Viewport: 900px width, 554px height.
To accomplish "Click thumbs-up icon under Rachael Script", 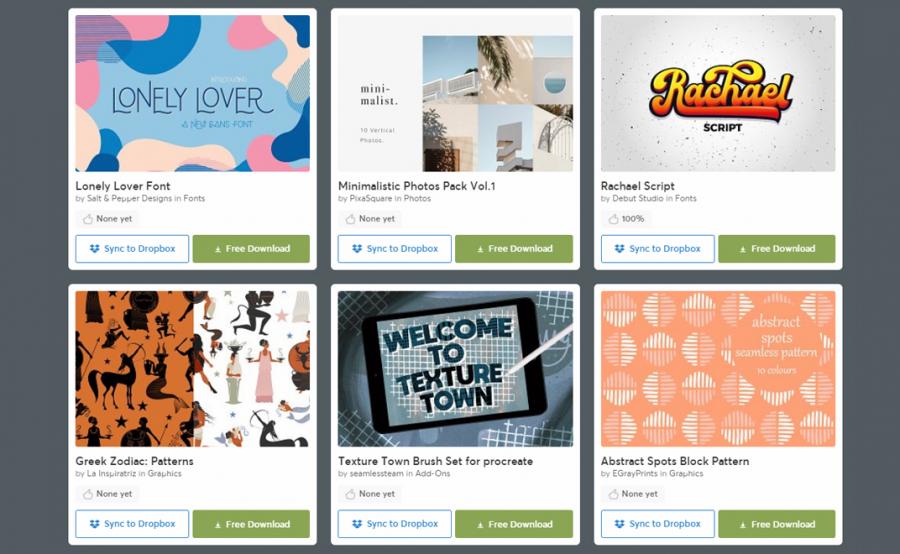I will pos(614,219).
